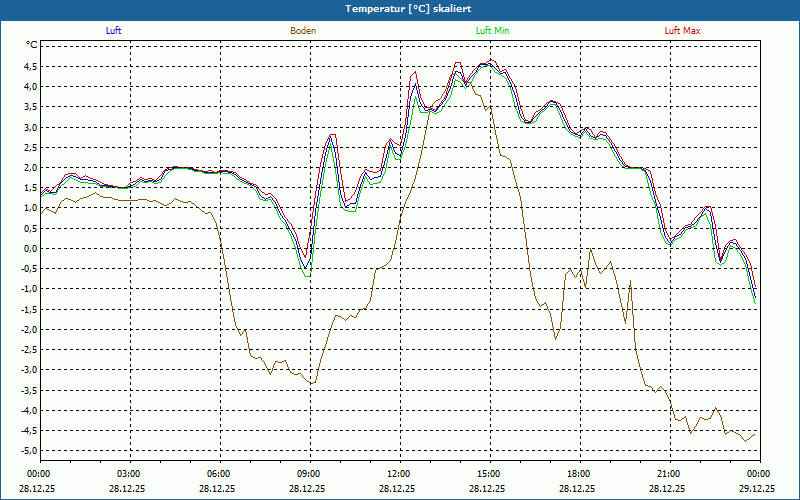Select the 18:00 time axis label
Screen dimensions: 800x500
(x=579, y=474)
